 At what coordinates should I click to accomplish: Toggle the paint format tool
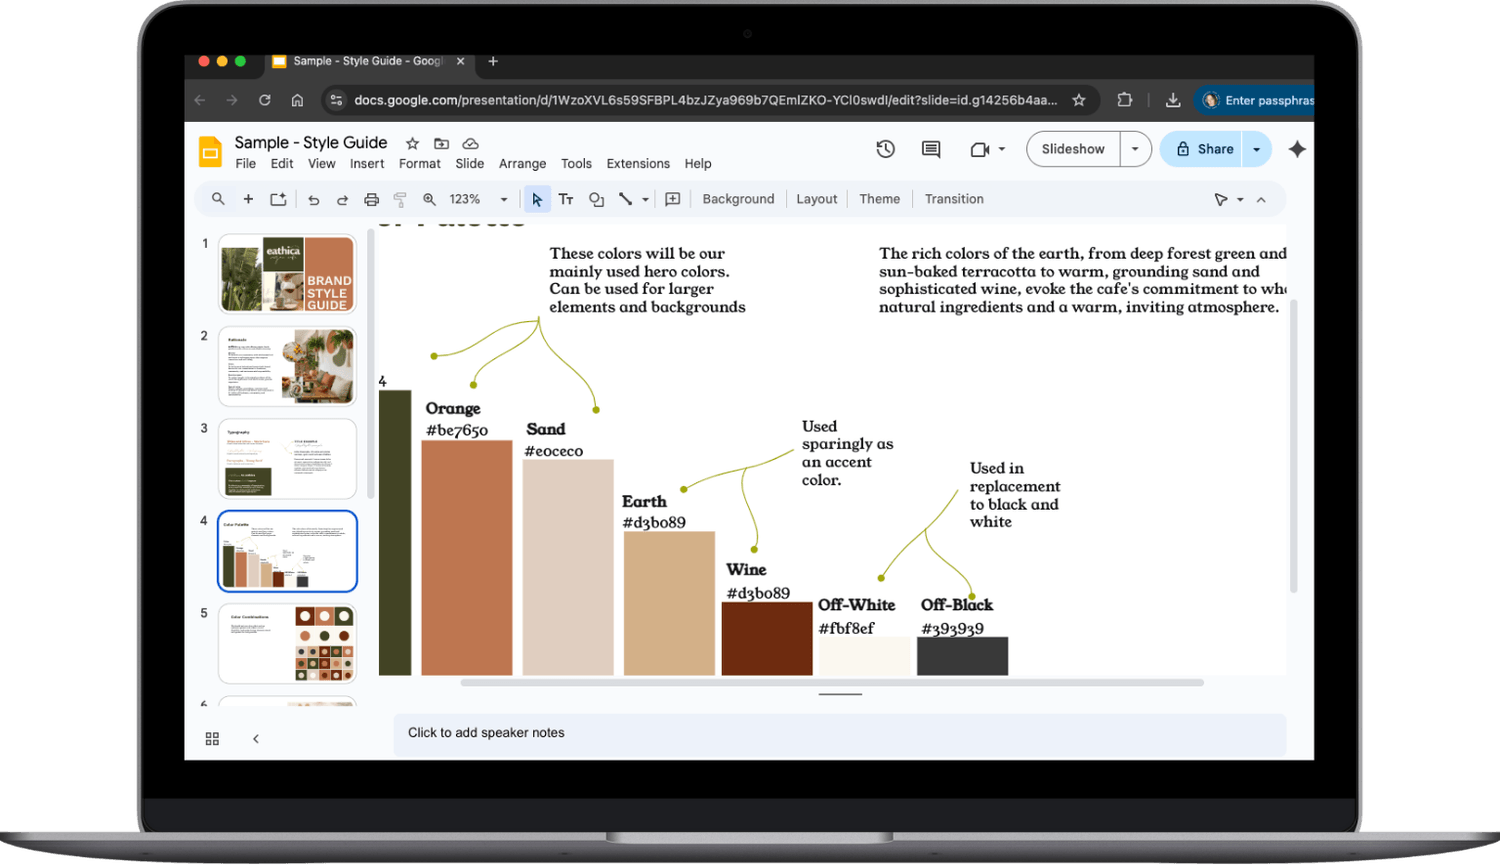click(x=400, y=199)
